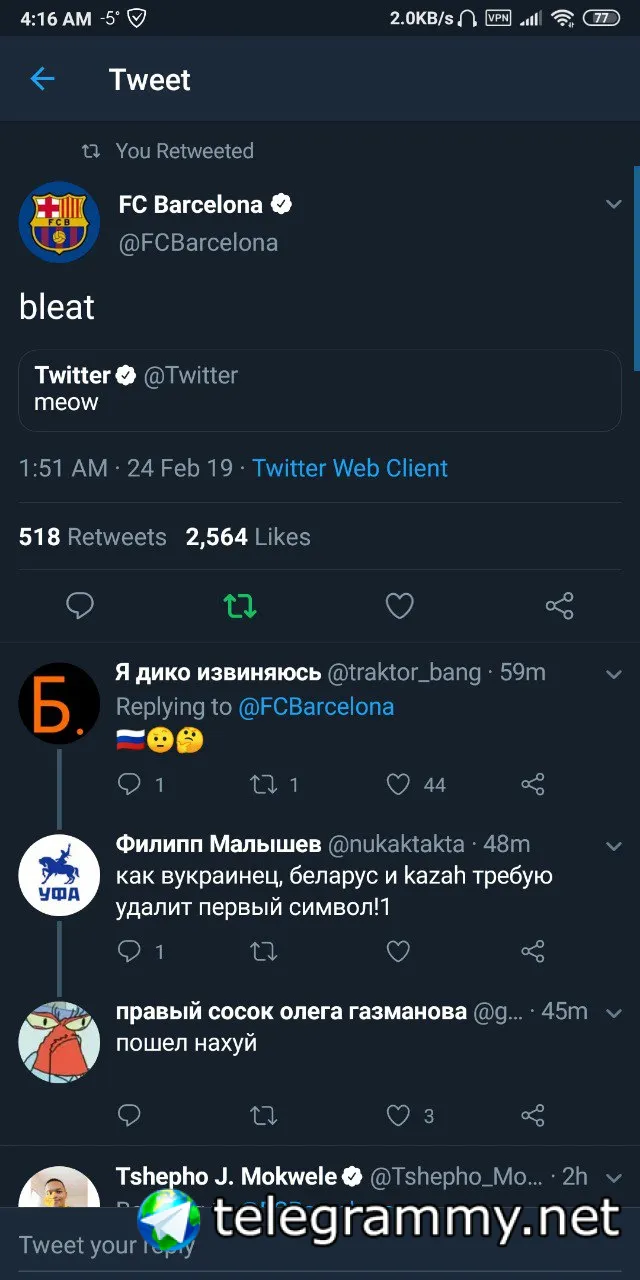Tap the back arrow in header
The width and height of the screenshot is (640, 1280).
[x=42, y=79]
